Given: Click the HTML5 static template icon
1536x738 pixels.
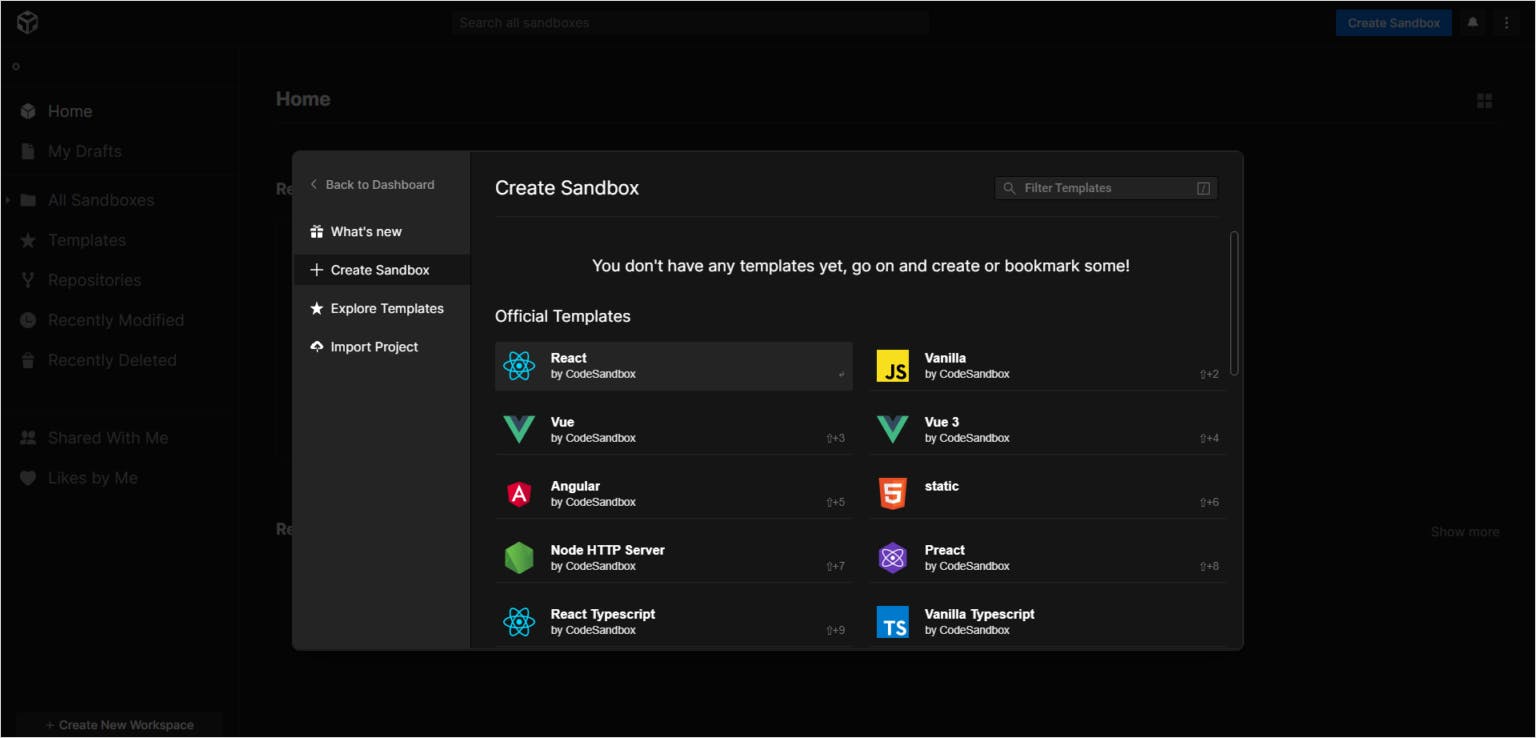Looking at the screenshot, I should pyautogui.click(x=893, y=494).
